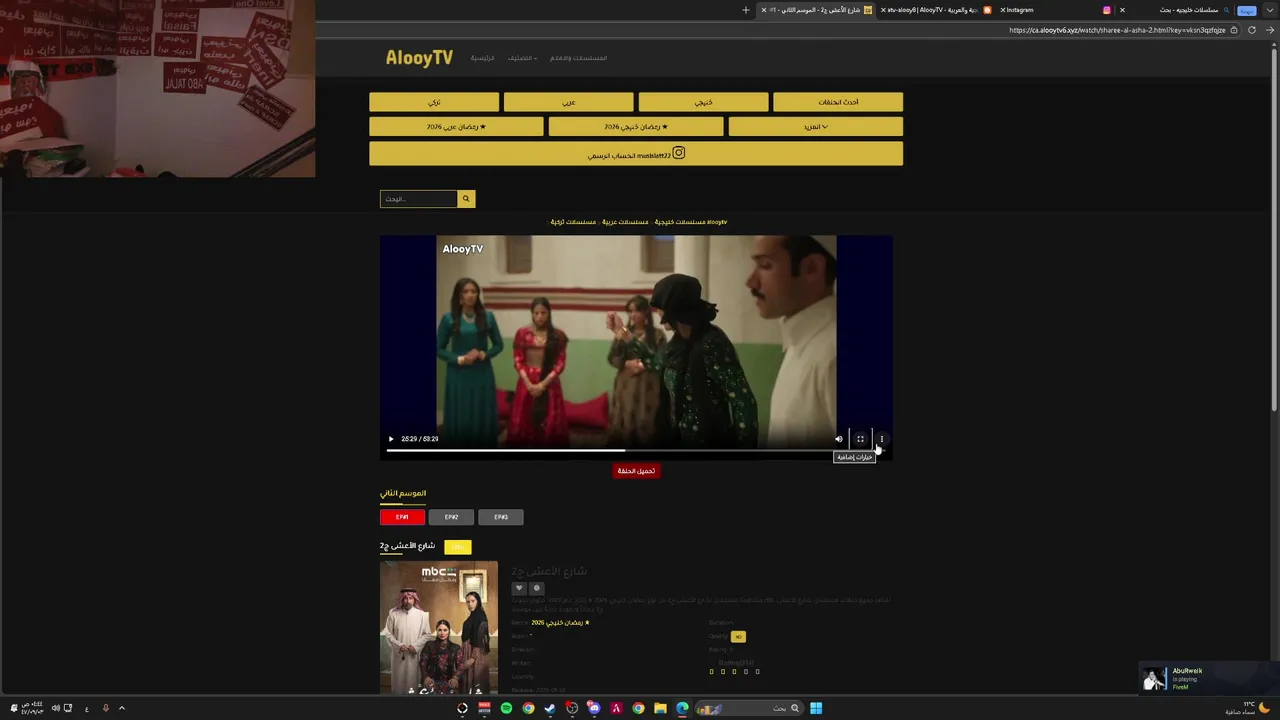
Task: Expand the التصنيف header menu
Action: pos(522,58)
